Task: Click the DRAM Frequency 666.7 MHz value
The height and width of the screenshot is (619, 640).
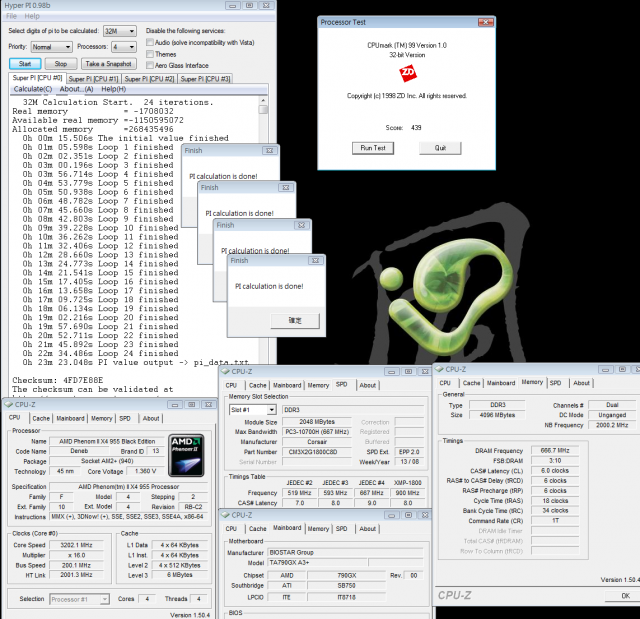Action: (x=555, y=450)
